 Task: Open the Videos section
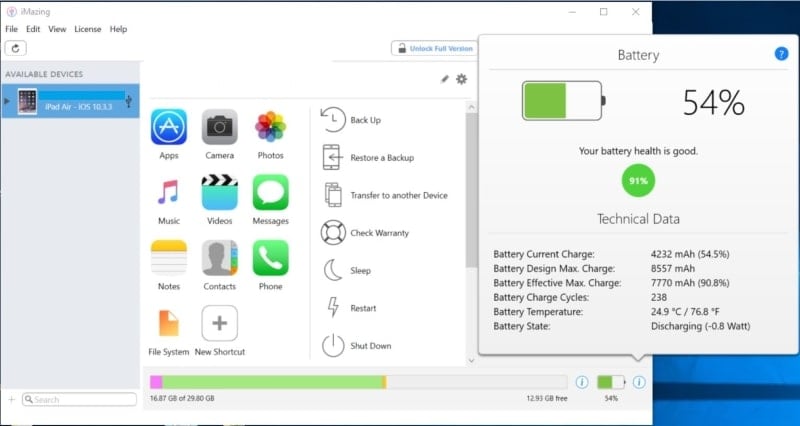pos(219,199)
